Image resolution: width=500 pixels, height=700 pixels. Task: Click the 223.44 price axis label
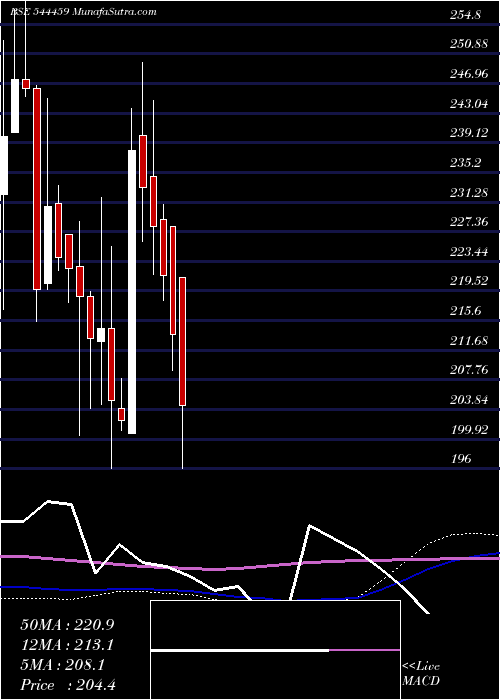coord(469,251)
